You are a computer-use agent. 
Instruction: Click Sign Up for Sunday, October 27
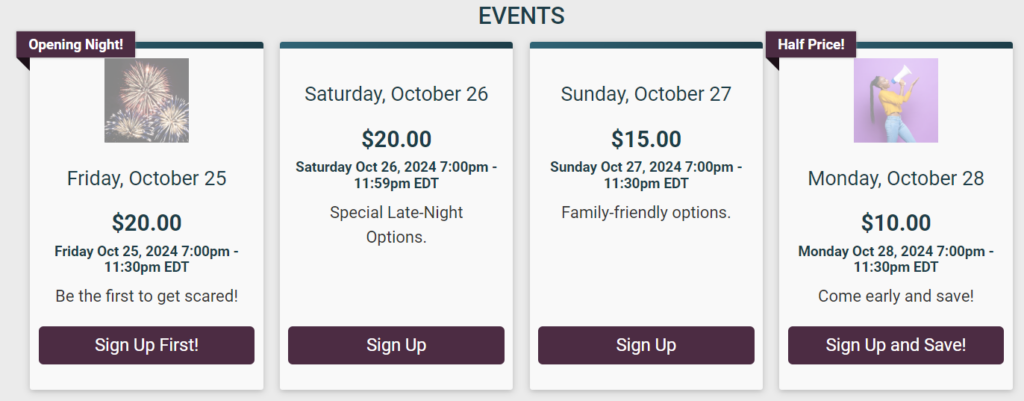(x=646, y=345)
